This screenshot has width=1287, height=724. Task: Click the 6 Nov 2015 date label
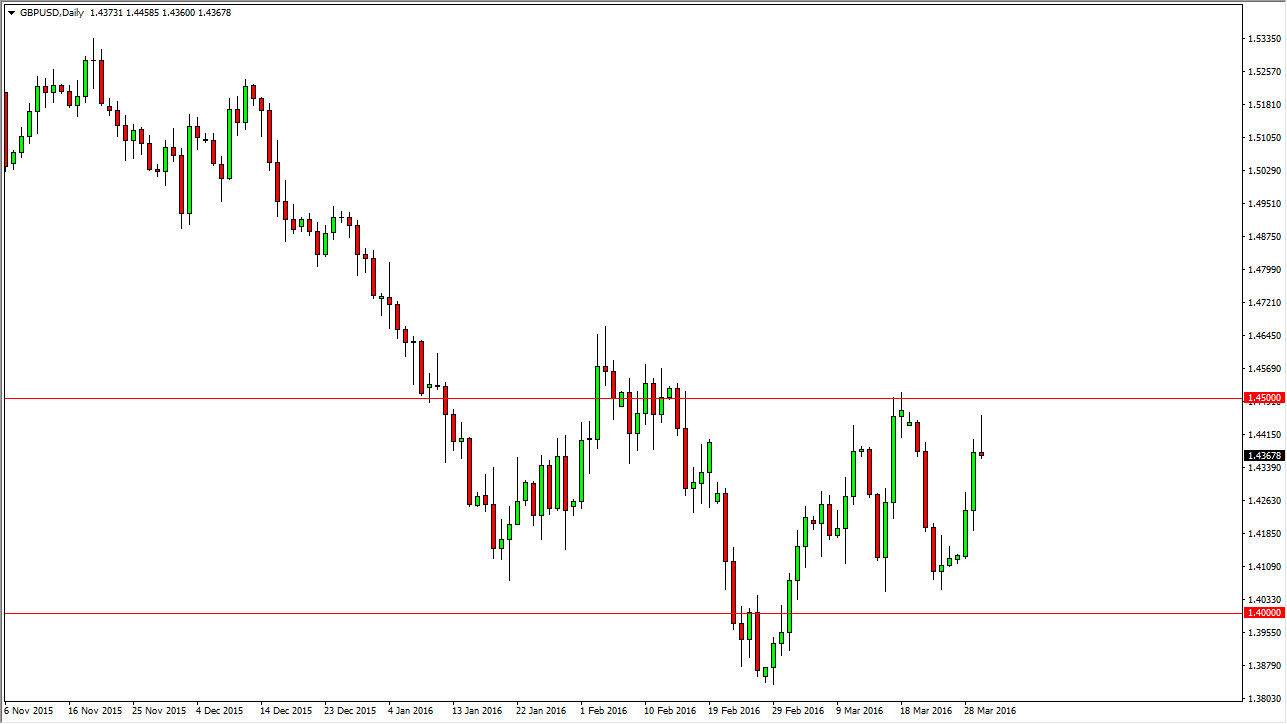coord(26,711)
